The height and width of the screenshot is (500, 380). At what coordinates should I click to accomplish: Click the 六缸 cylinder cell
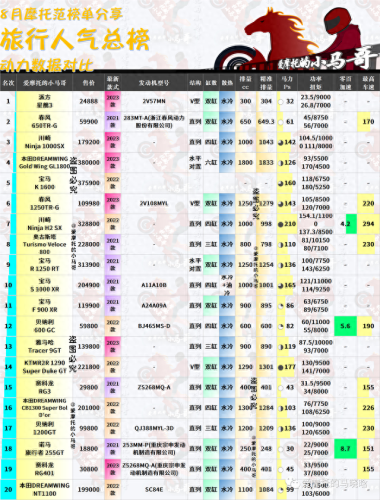click(x=211, y=163)
